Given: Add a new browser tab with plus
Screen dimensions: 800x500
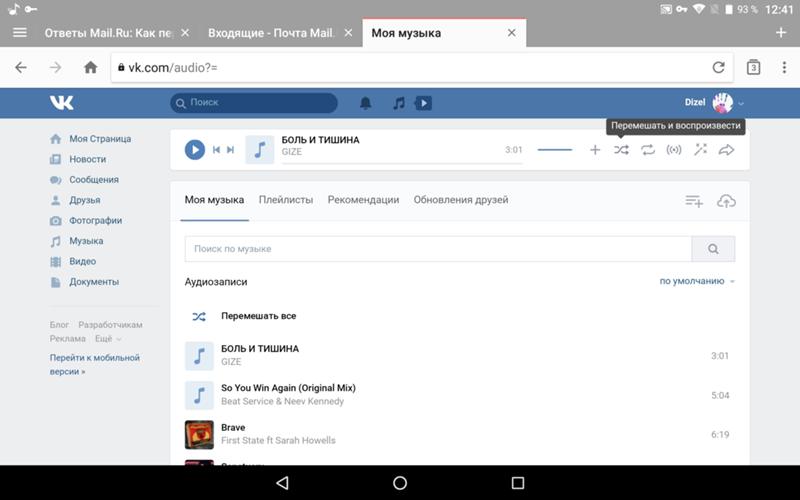Looking at the screenshot, I should click(x=781, y=33).
